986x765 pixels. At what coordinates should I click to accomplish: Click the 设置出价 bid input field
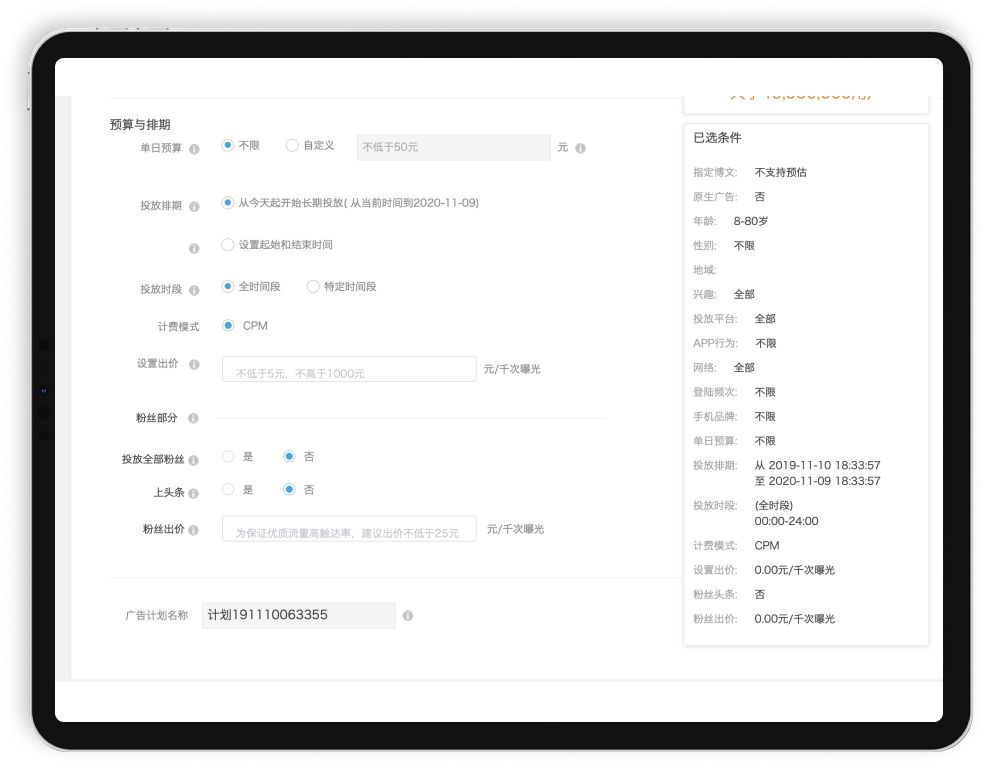[349, 369]
